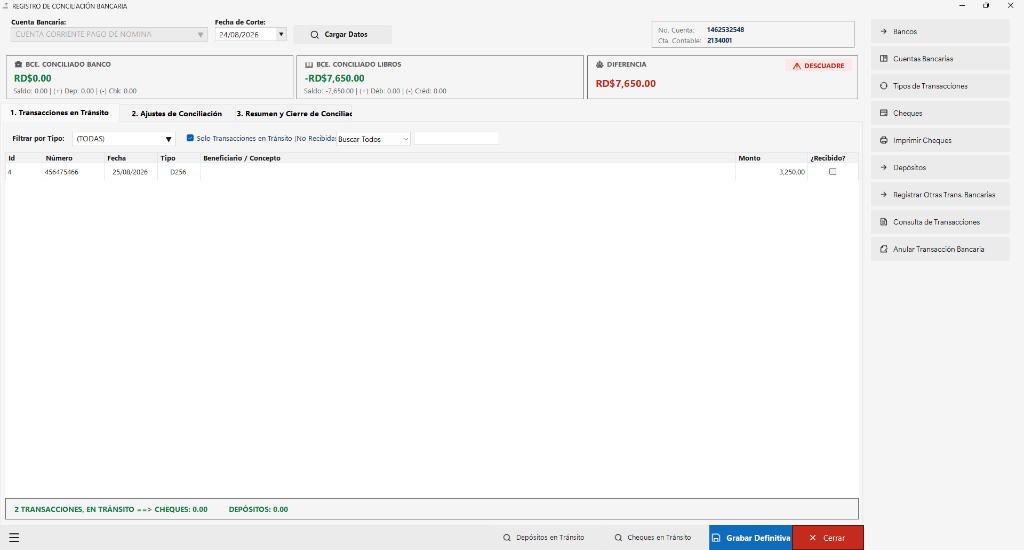Click the Id column header
Screen dimensions: 1024x550
point(24,158)
